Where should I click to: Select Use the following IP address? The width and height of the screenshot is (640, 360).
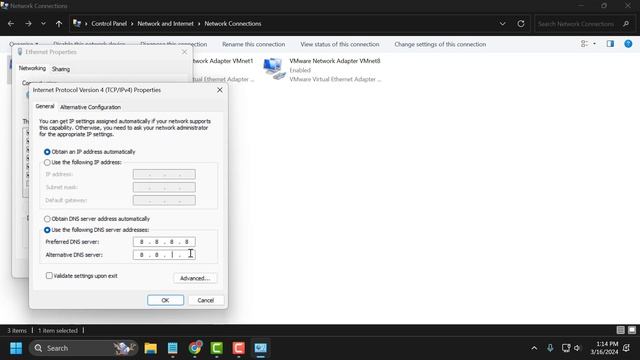coord(47,162)
